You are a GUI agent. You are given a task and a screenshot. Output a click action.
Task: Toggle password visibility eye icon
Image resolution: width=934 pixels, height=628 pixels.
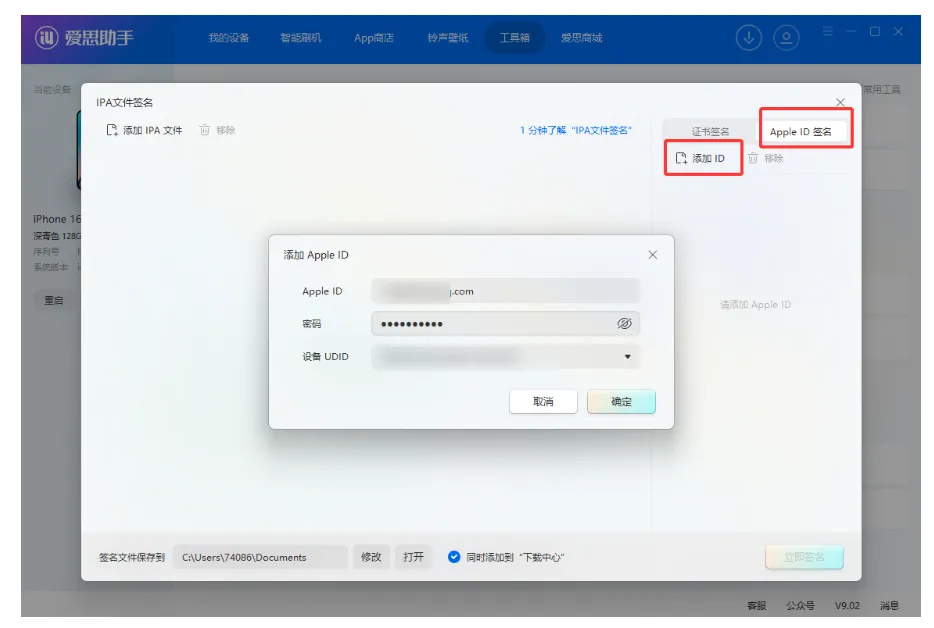click(624, 324)
